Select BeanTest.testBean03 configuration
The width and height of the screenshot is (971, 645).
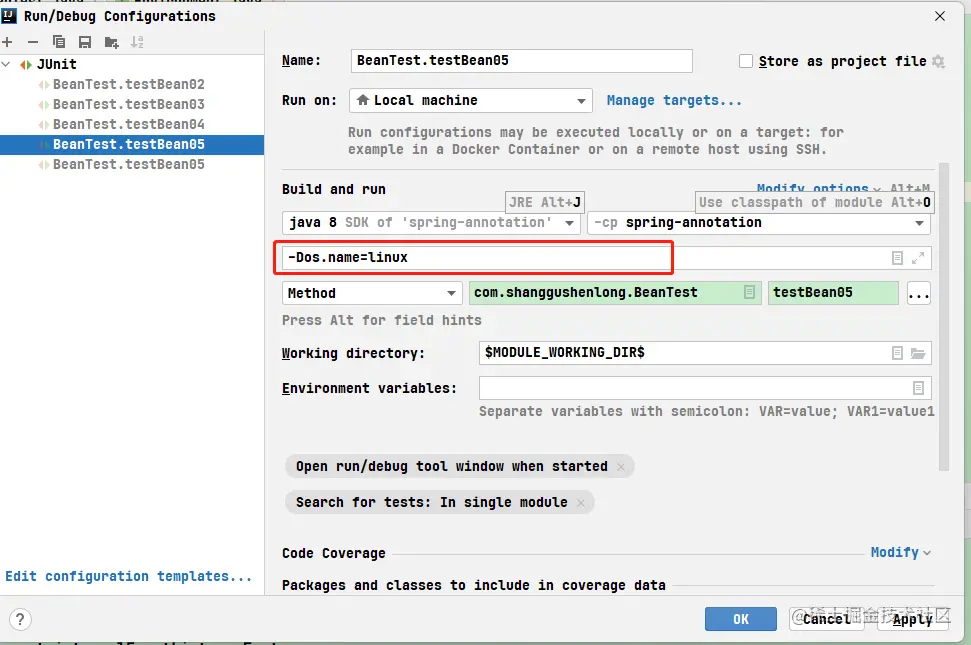(x=128, y=104)
